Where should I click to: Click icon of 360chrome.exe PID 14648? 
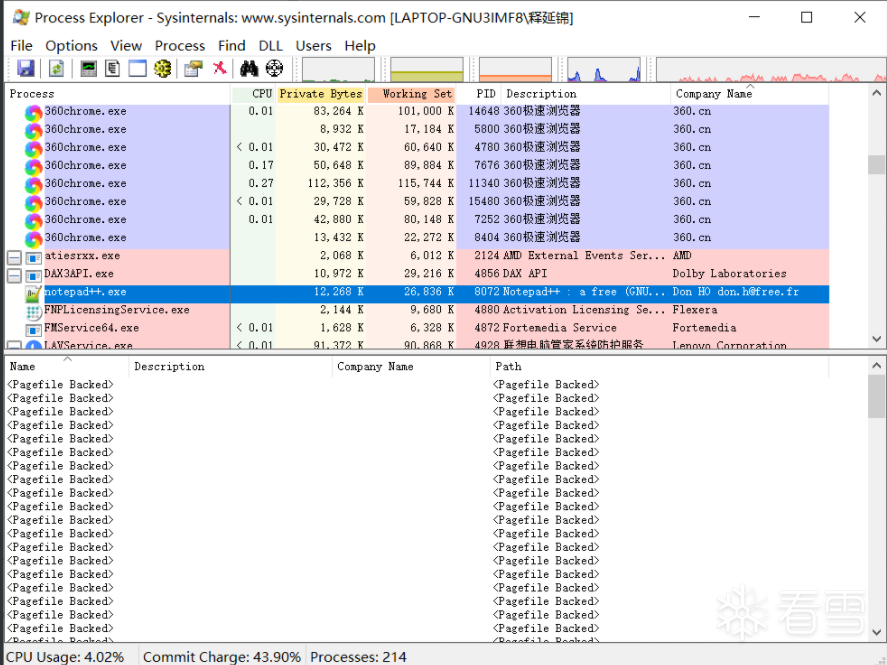[x=33, y=113]
